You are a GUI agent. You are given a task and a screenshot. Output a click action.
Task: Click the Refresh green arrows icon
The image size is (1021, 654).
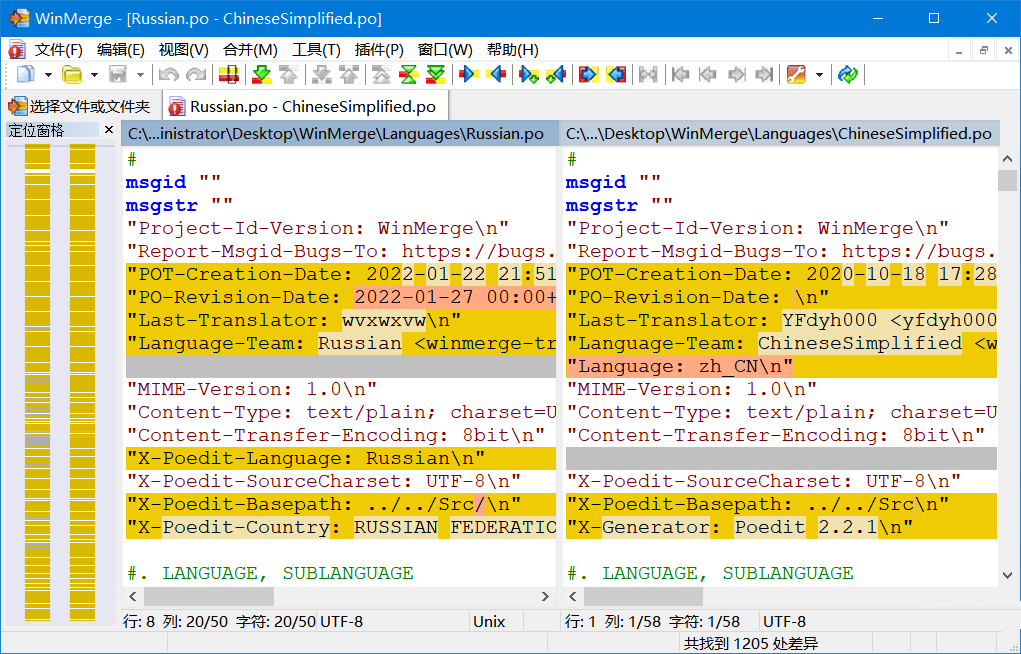[847, 75]
